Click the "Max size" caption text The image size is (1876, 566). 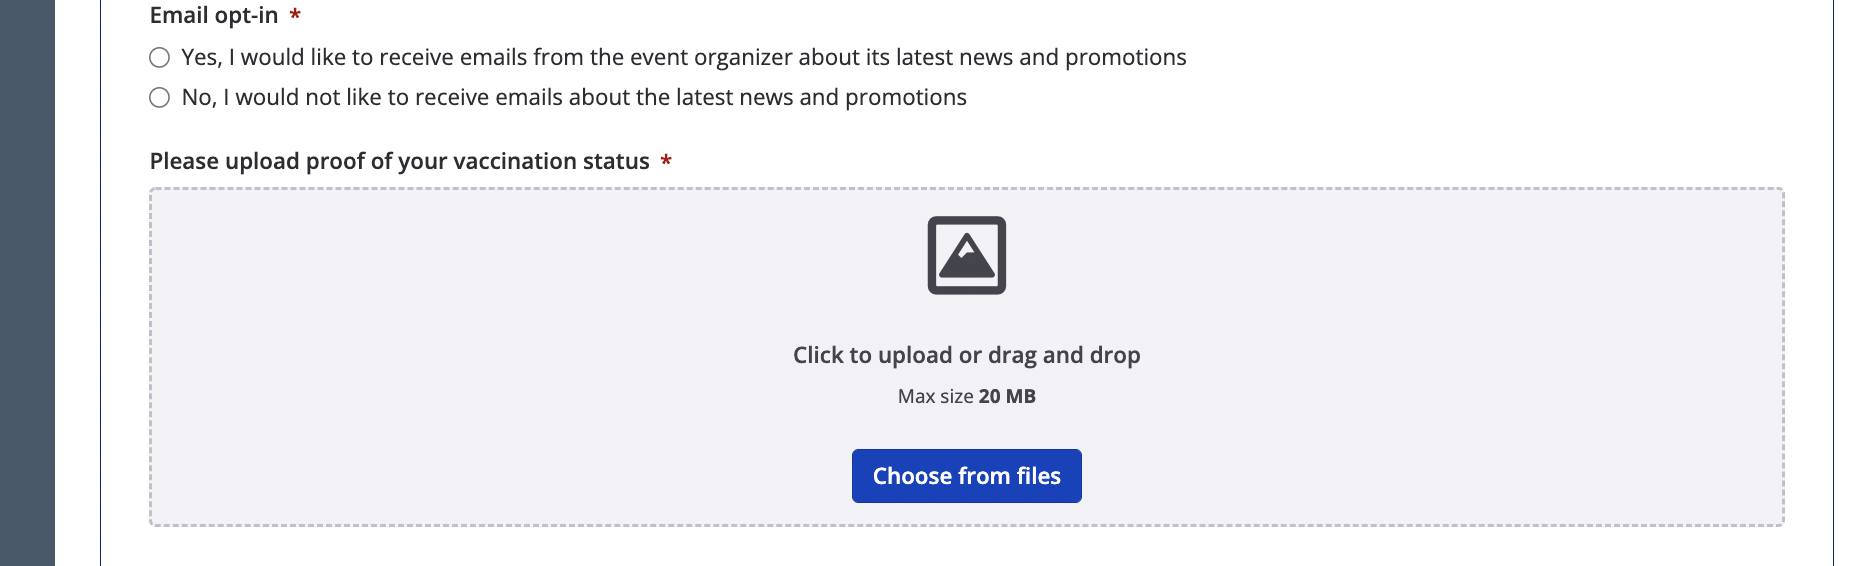pyautogui.click(x=935, y=396)
